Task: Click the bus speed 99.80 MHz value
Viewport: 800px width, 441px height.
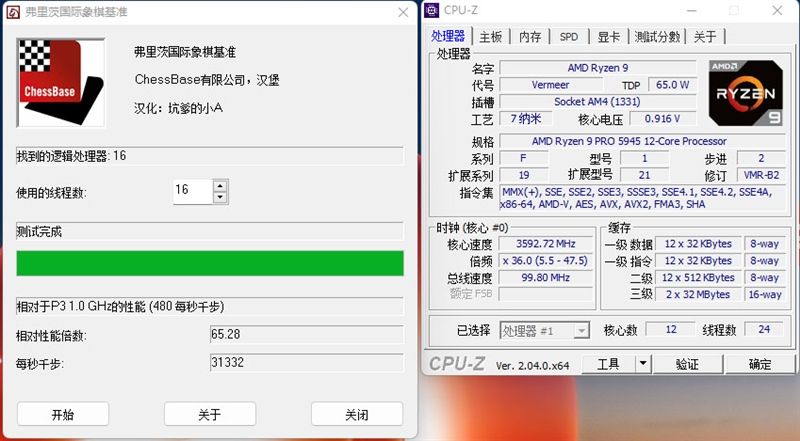Action: 545,278
